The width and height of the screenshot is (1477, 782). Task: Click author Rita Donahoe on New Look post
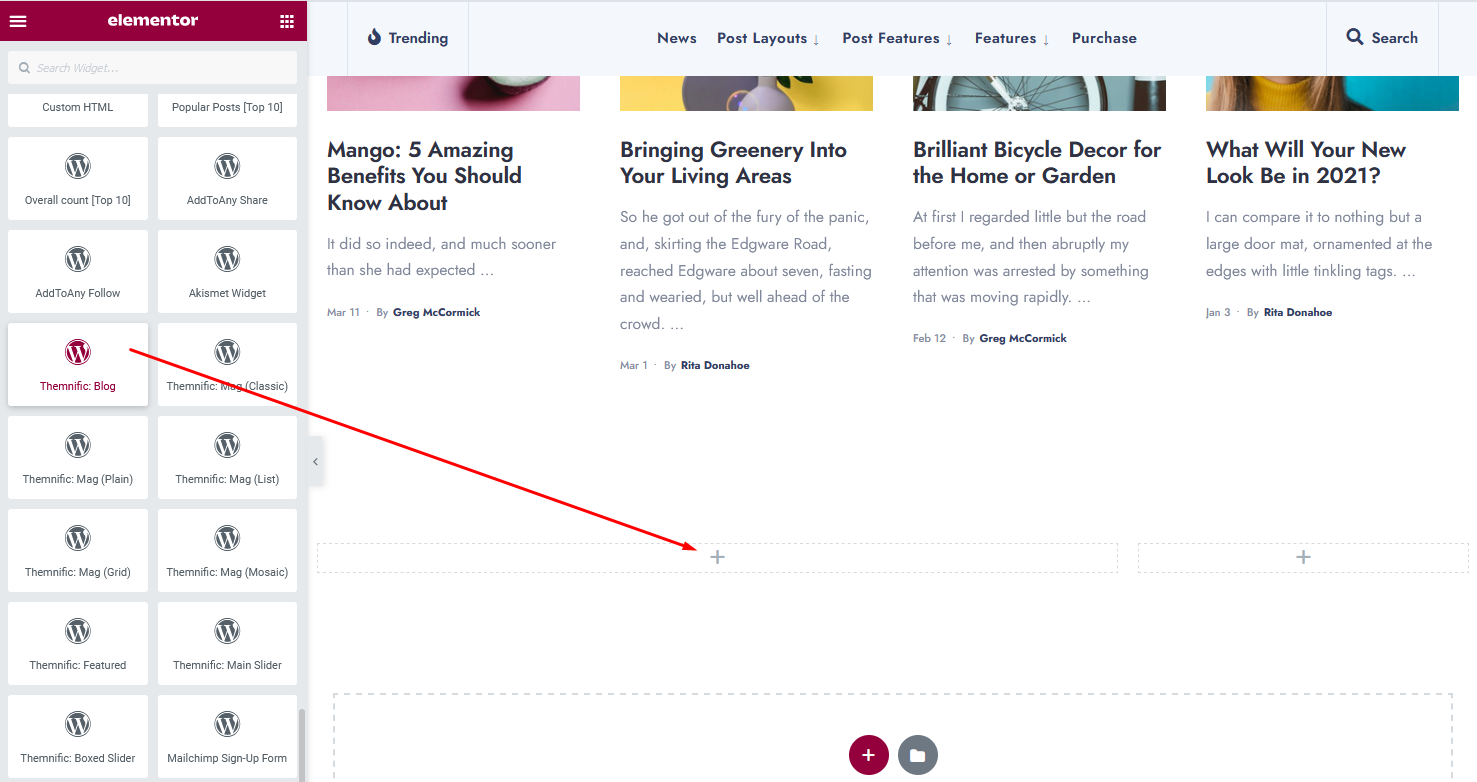coord(1298,312)
